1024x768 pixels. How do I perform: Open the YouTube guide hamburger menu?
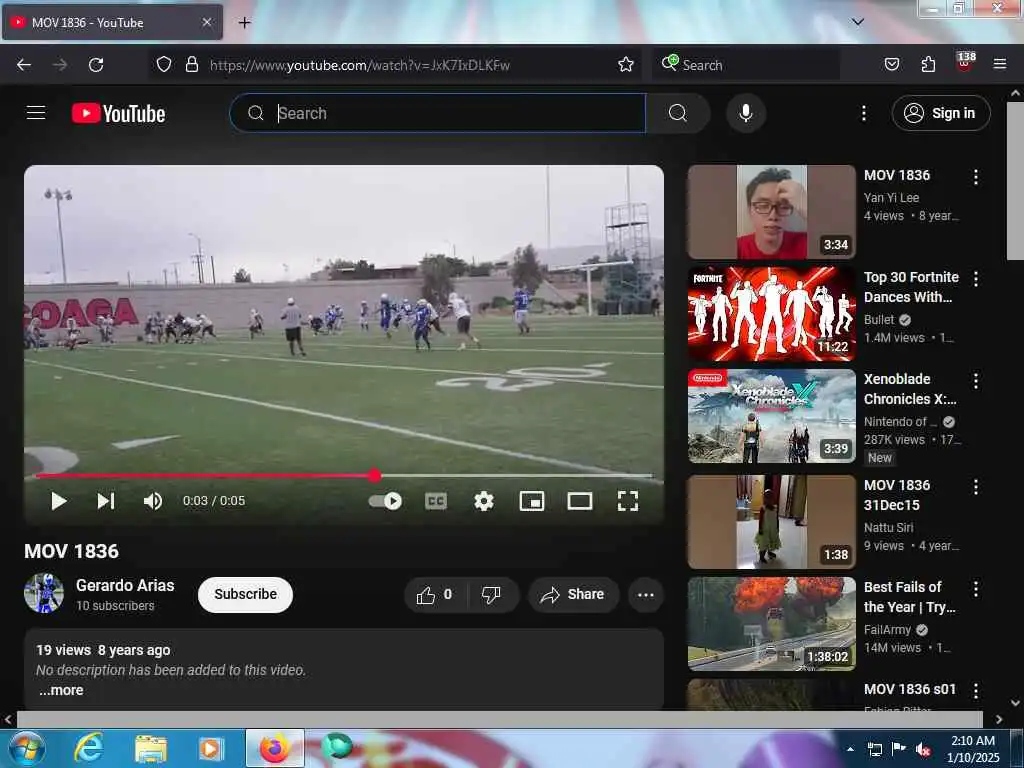pyautogui.click(x=36, y=113)
